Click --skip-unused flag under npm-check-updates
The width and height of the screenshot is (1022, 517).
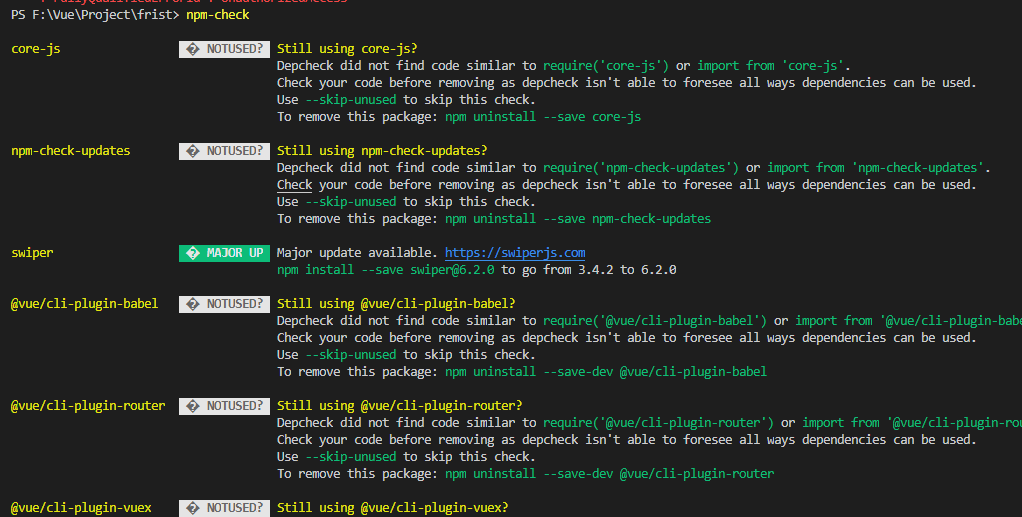(x=351, y=201)
